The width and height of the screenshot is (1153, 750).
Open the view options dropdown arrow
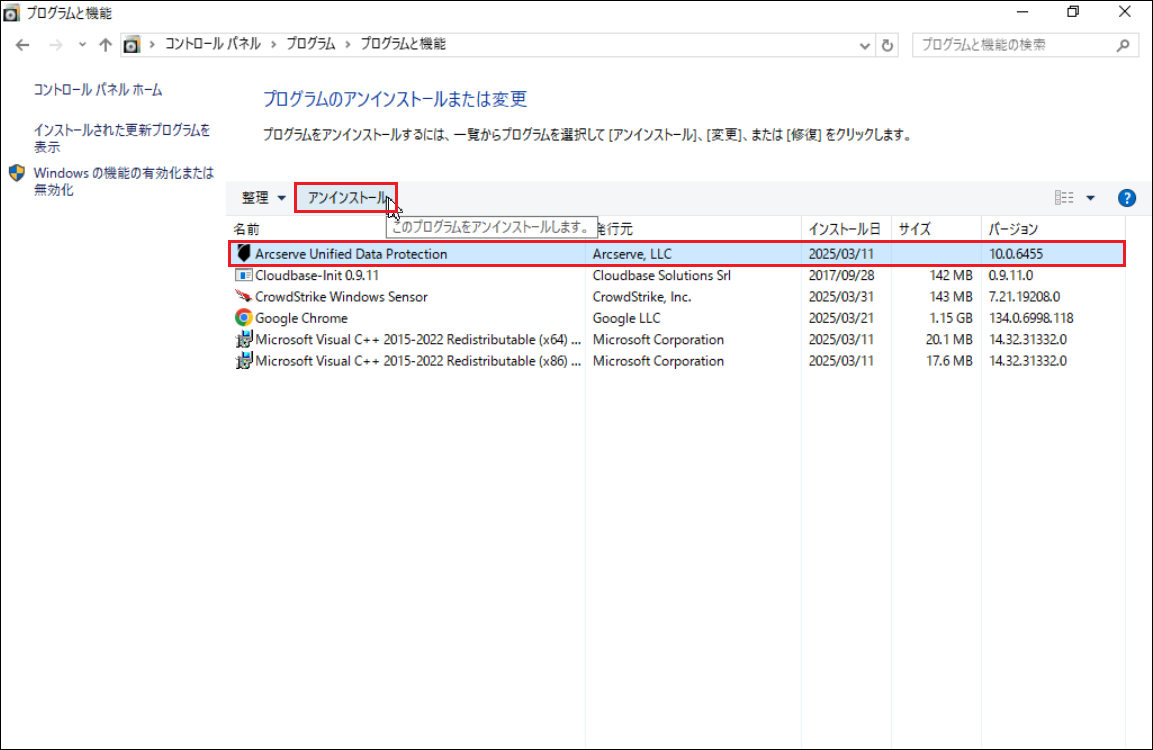coord(1090,198)
